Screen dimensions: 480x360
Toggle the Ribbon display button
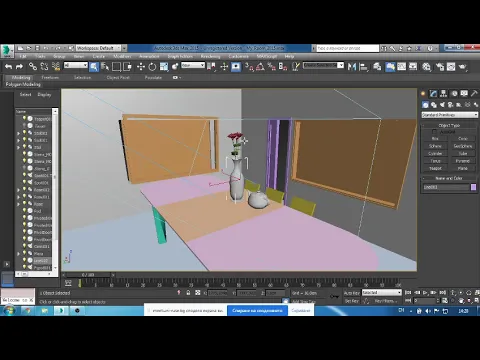click(390, 67)
